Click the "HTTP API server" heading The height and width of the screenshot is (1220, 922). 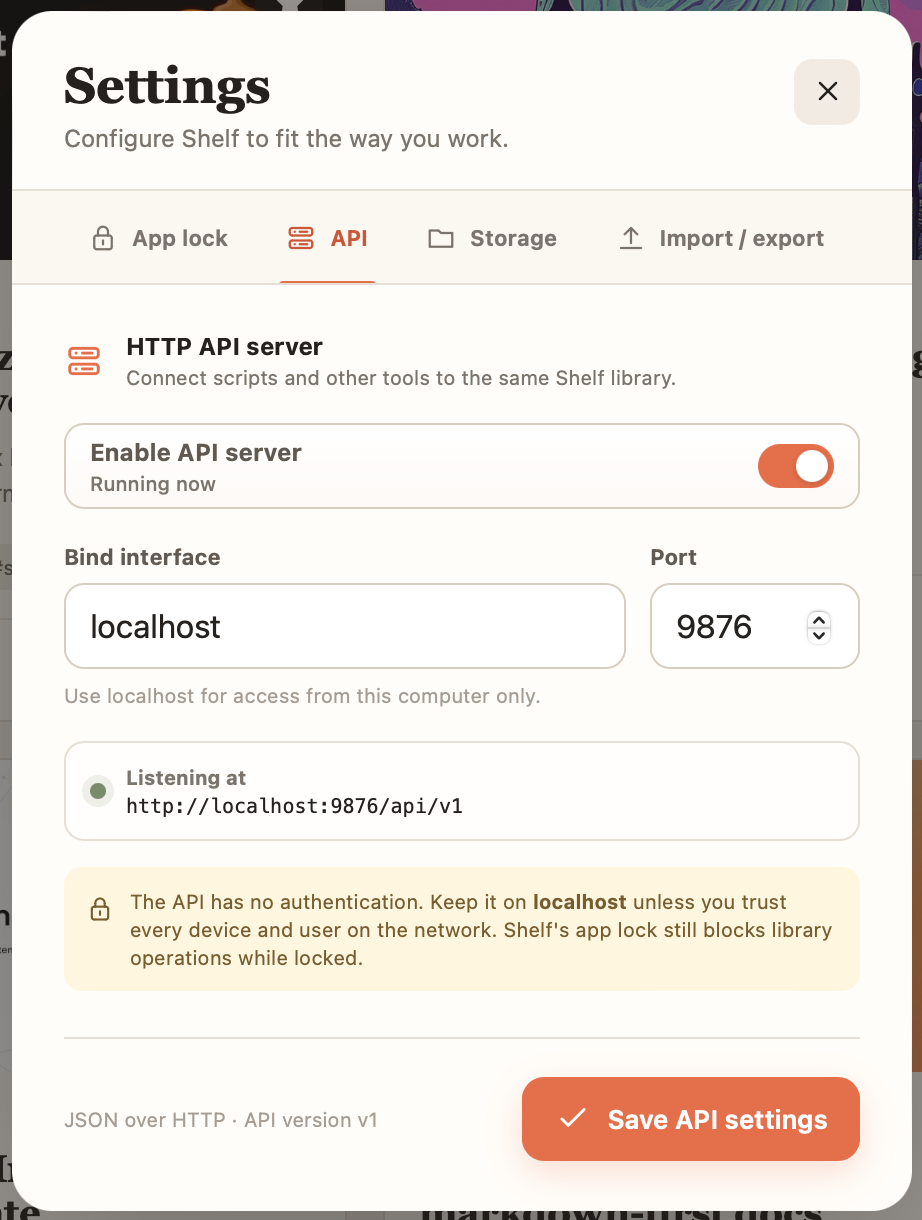[225, 347]
